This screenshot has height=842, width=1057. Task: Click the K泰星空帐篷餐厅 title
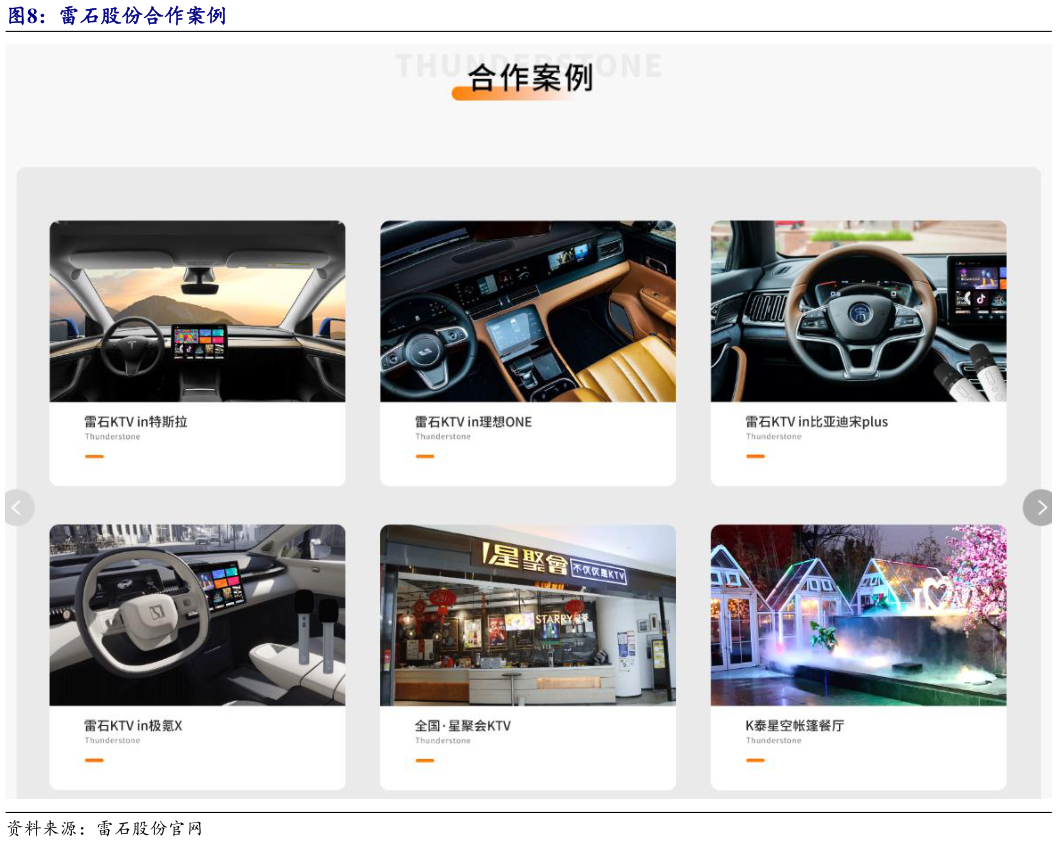[x=794, y=726]
